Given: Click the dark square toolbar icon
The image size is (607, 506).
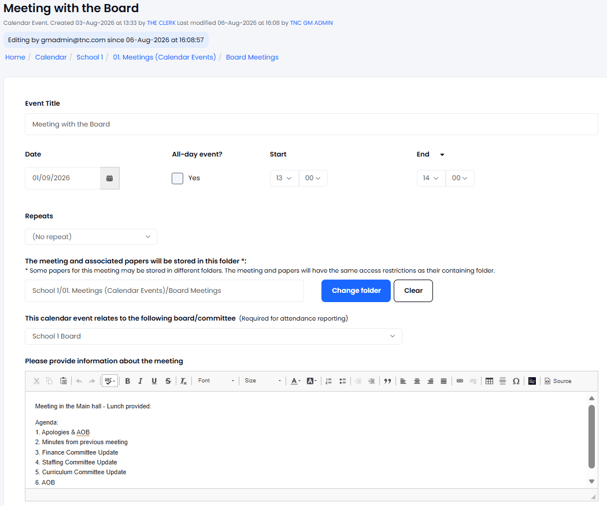Looking at the screenshot, I should point(532,381).
